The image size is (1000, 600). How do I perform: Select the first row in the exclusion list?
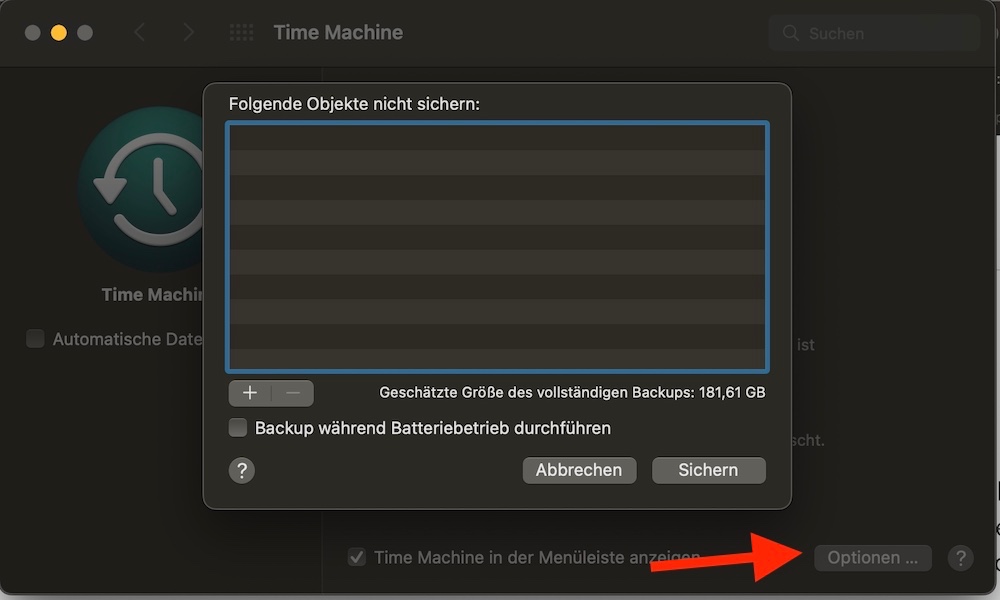point(497,138)
